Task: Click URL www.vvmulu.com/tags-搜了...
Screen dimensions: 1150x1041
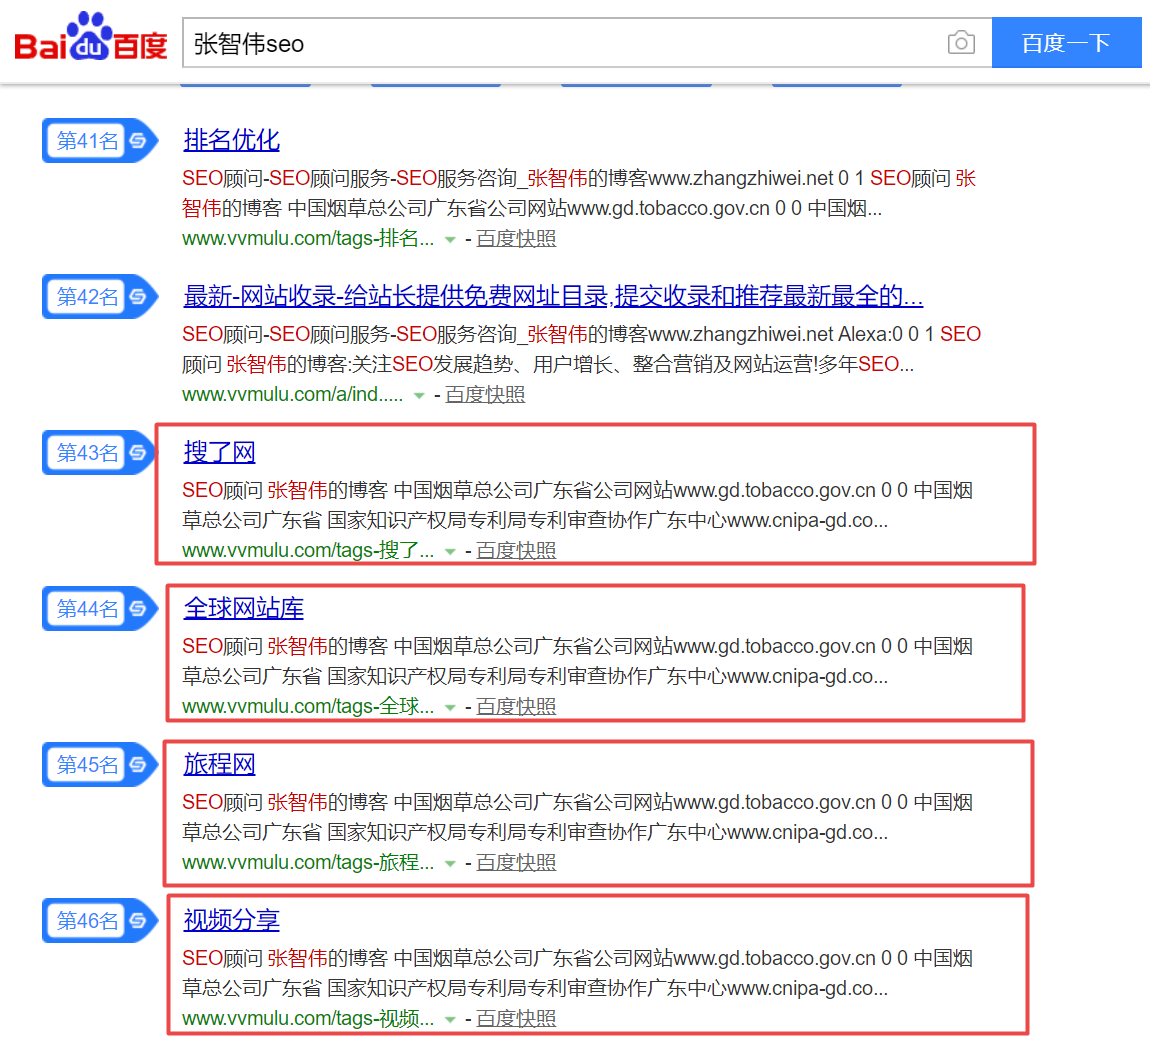Action: point(308,550)
